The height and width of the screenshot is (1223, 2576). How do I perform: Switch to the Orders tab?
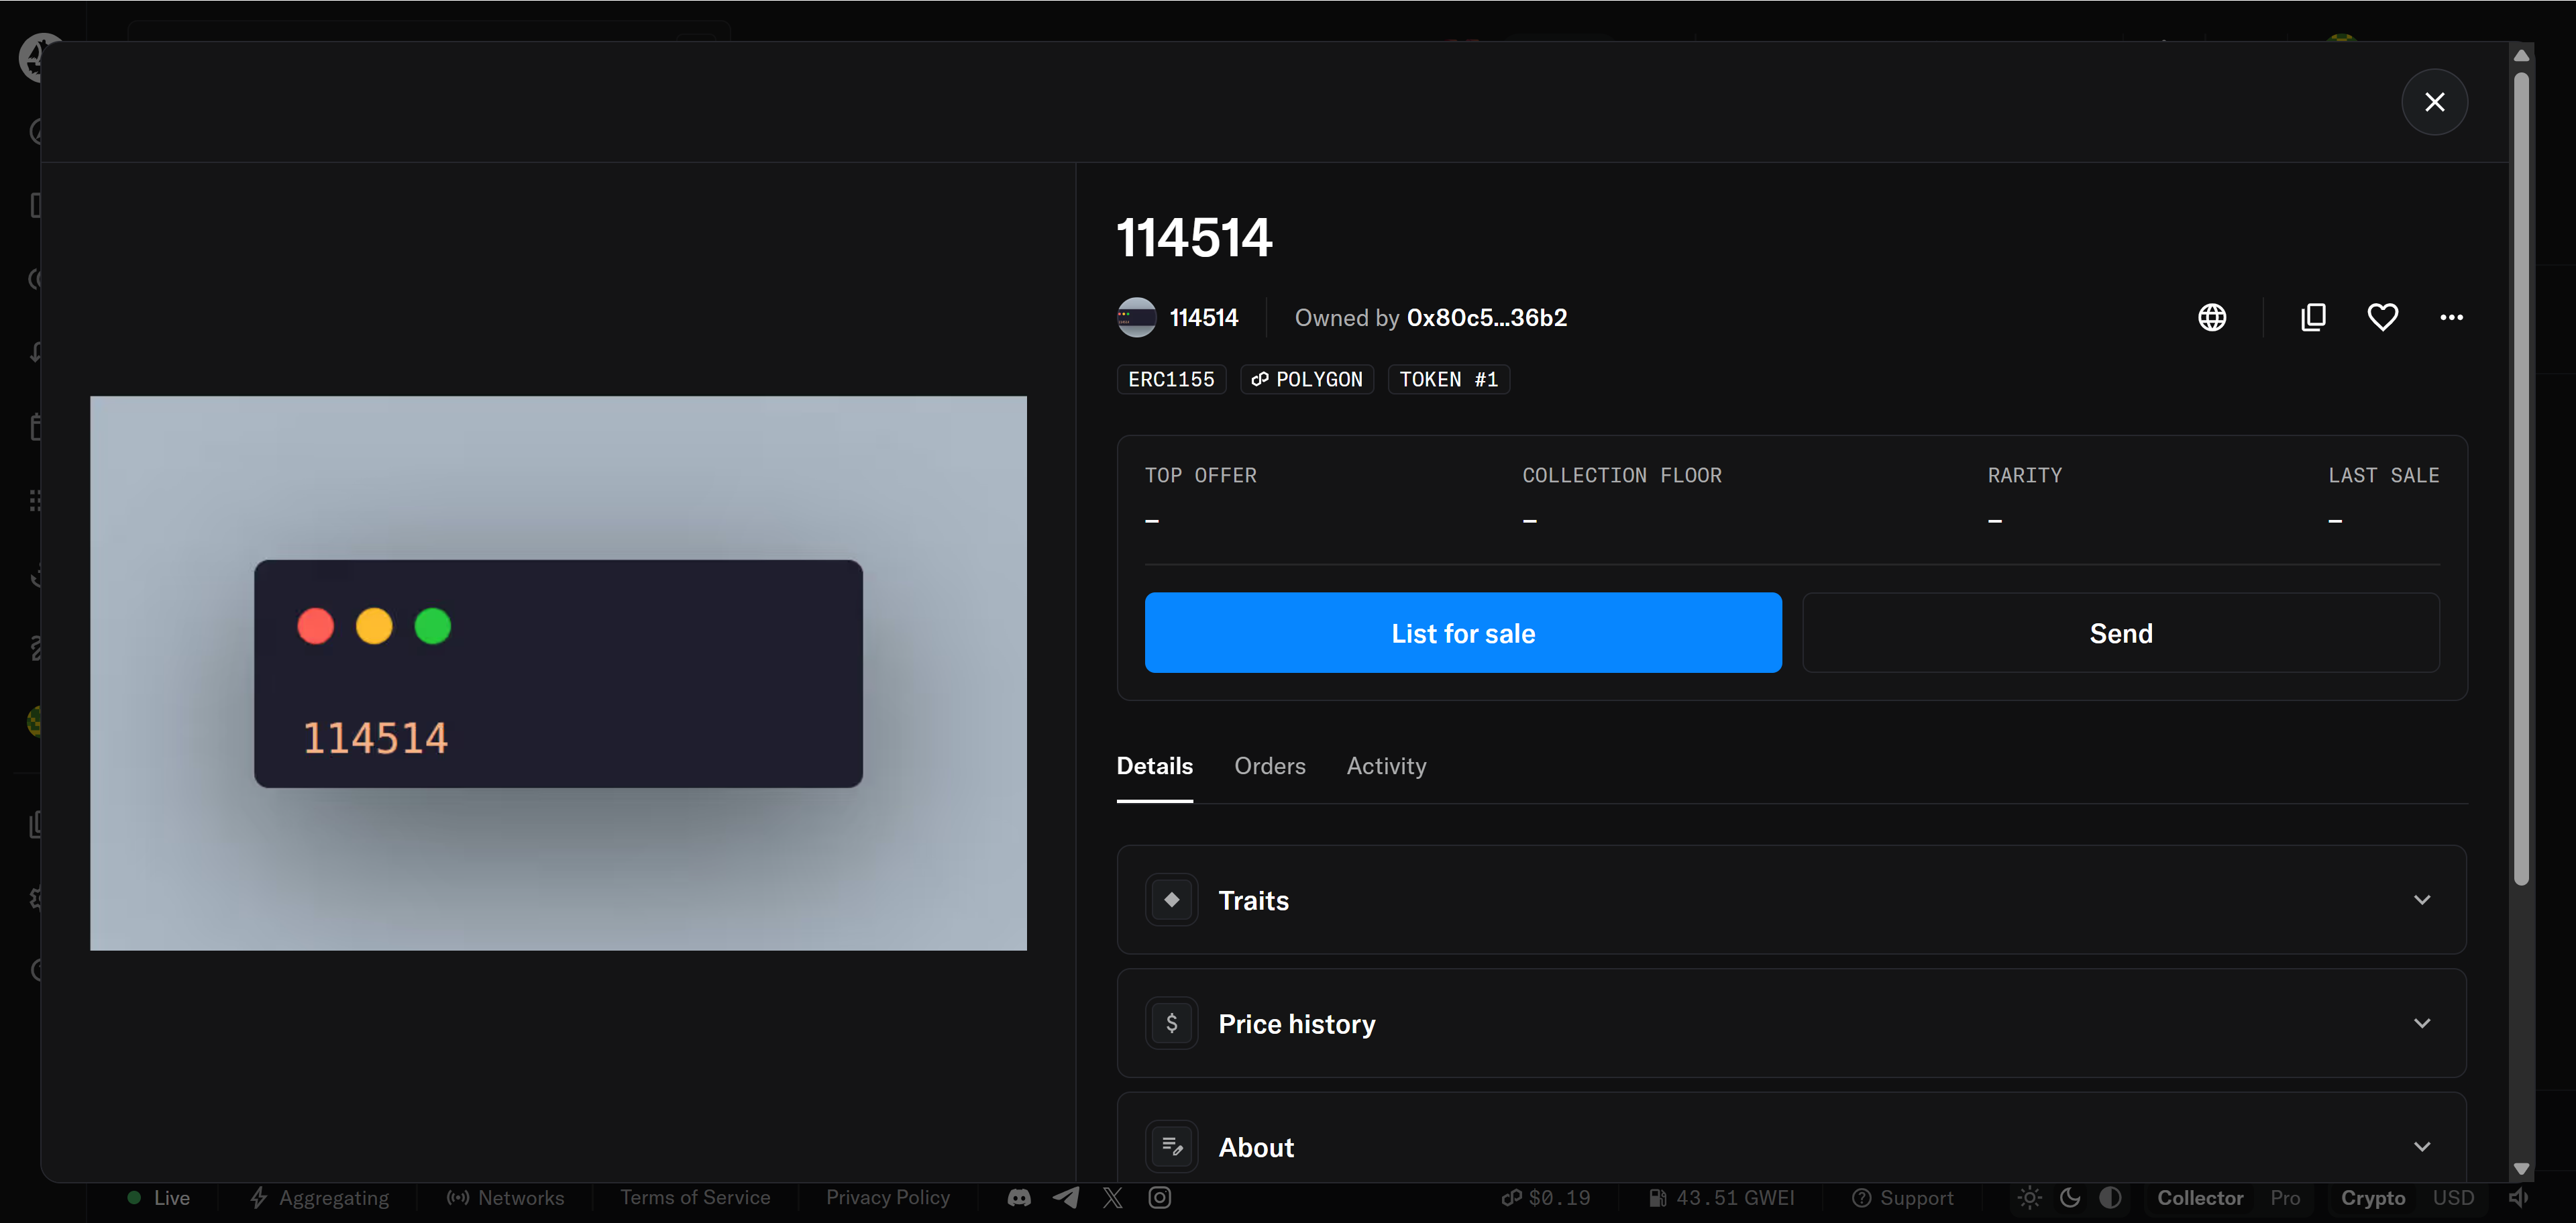[1269, 766]
